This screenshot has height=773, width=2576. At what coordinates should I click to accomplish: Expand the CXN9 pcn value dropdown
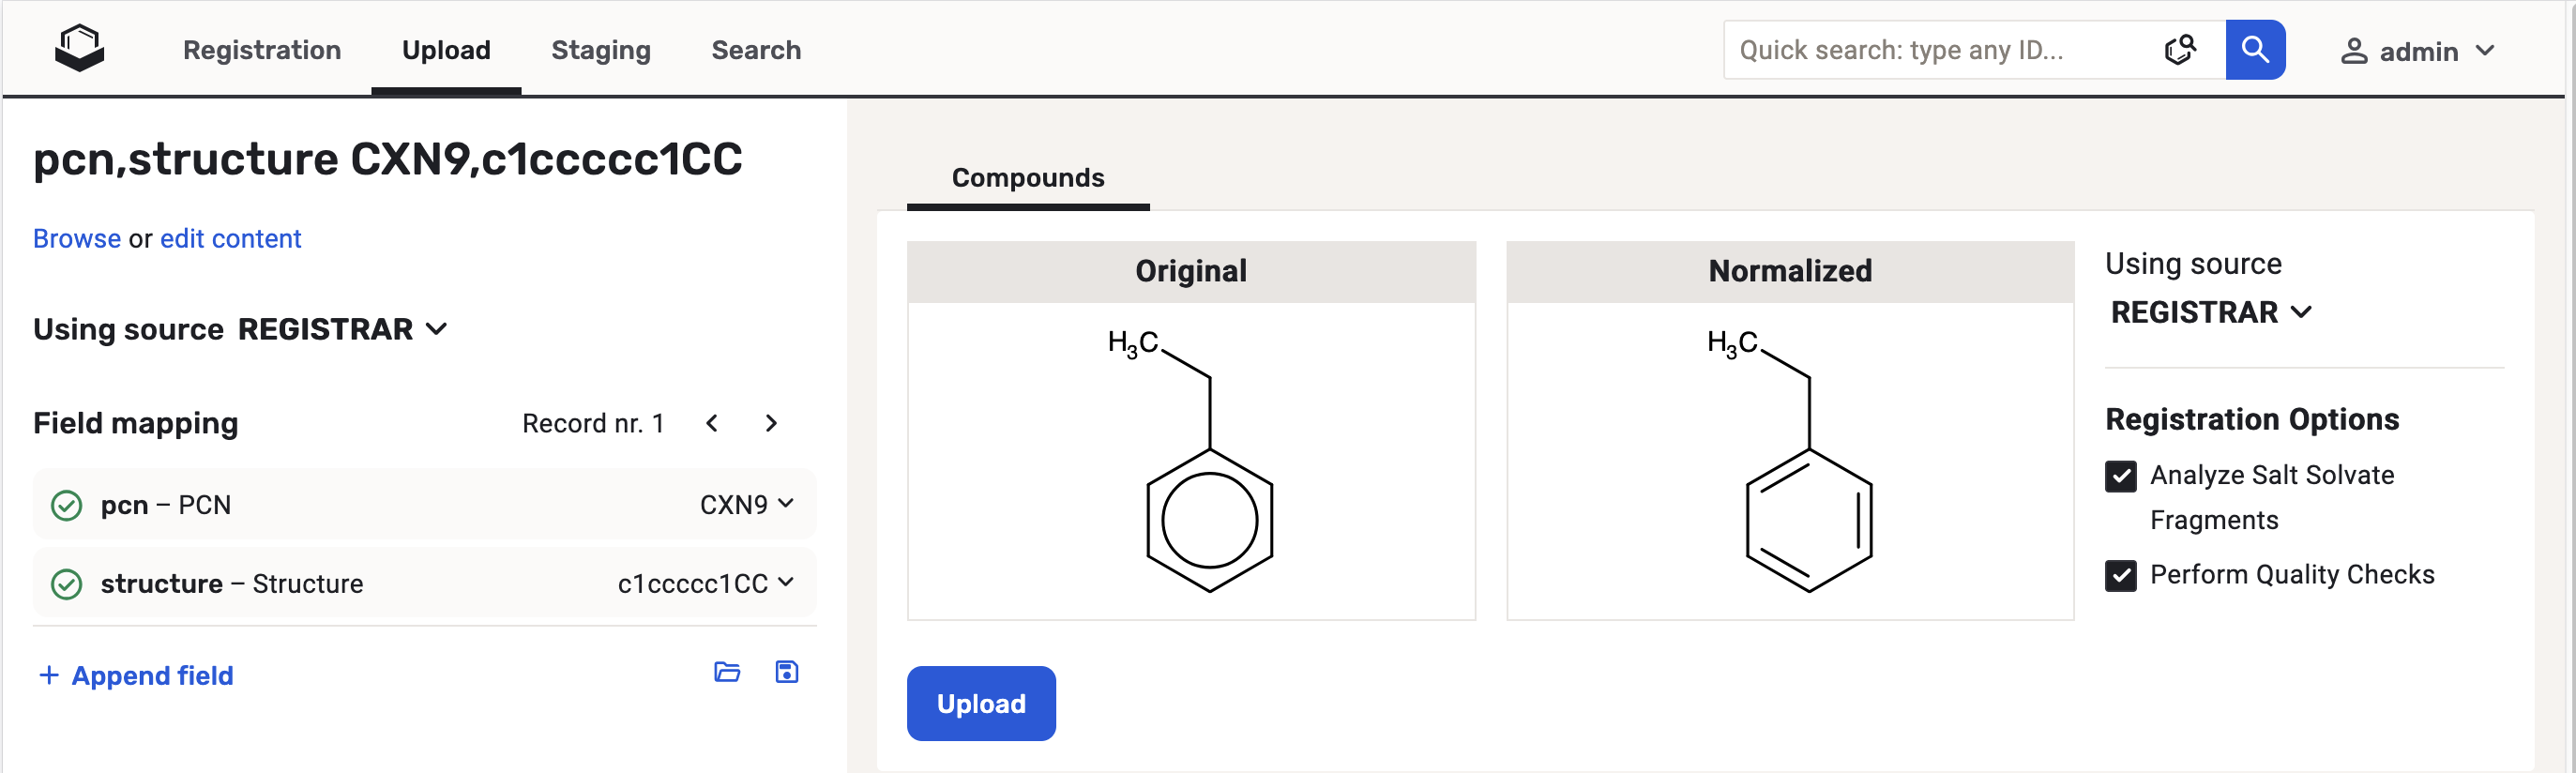tap(747, 504)
